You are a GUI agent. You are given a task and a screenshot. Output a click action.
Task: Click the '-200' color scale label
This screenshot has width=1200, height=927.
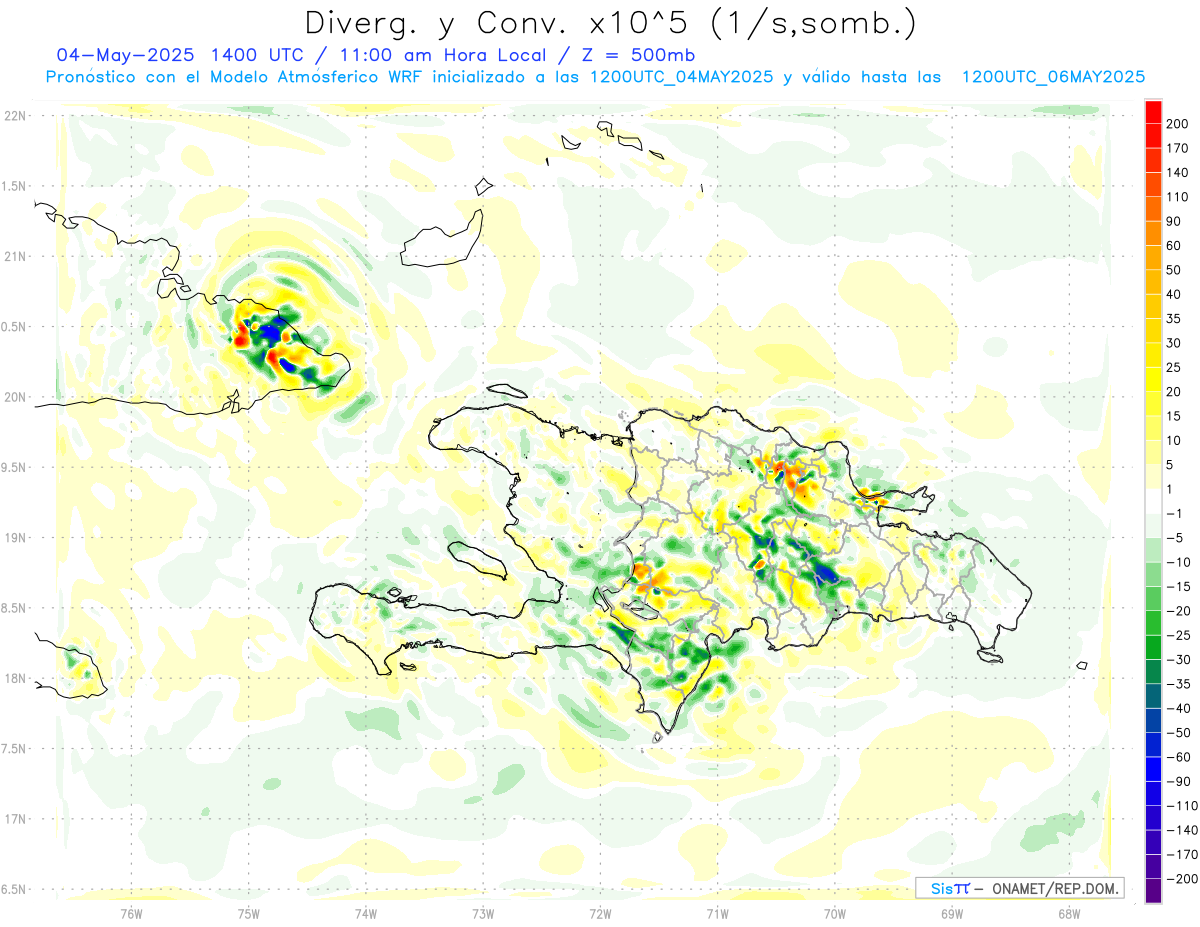click(1183, 879)
